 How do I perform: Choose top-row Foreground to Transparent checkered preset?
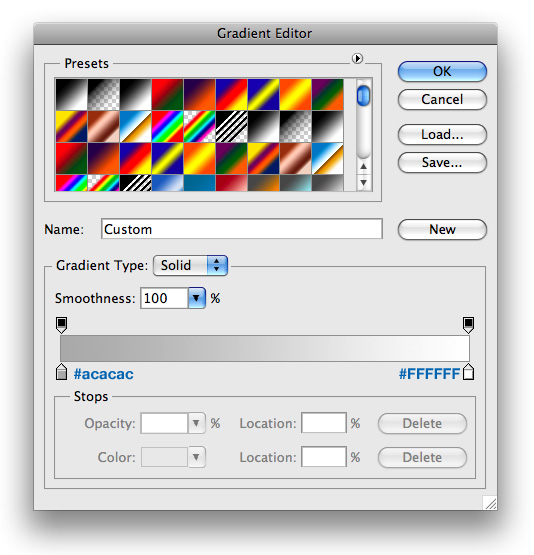click(x=103, y=95)
